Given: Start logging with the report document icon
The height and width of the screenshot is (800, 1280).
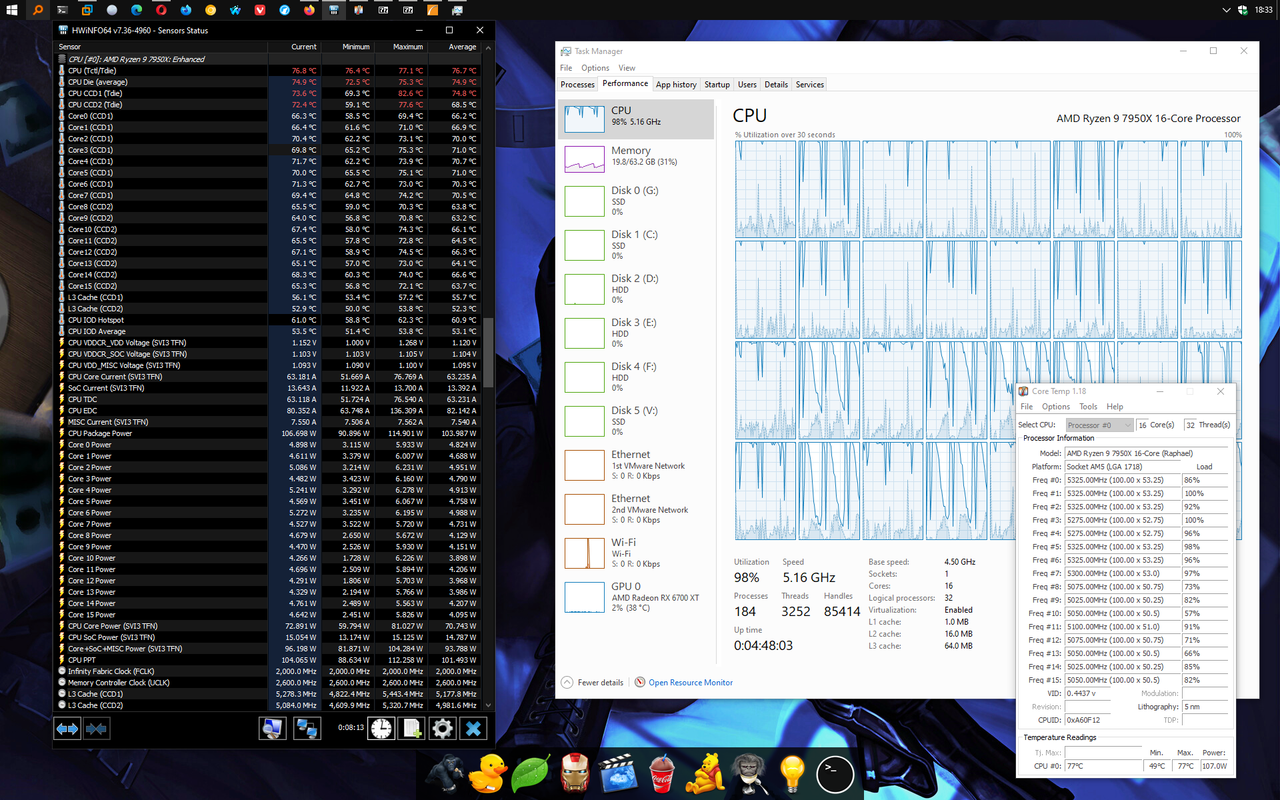Looking at the screenshot, I should coord(411,728).
